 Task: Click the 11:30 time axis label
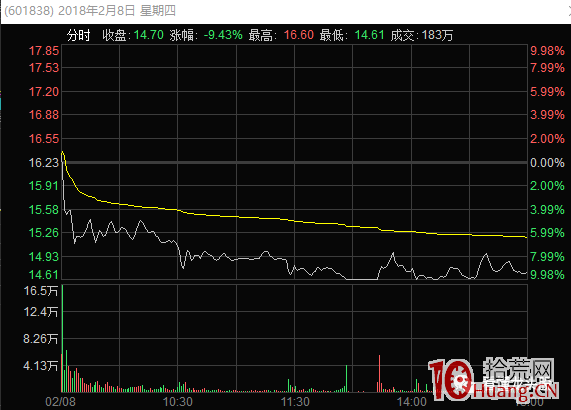click(x=295, y=402)
